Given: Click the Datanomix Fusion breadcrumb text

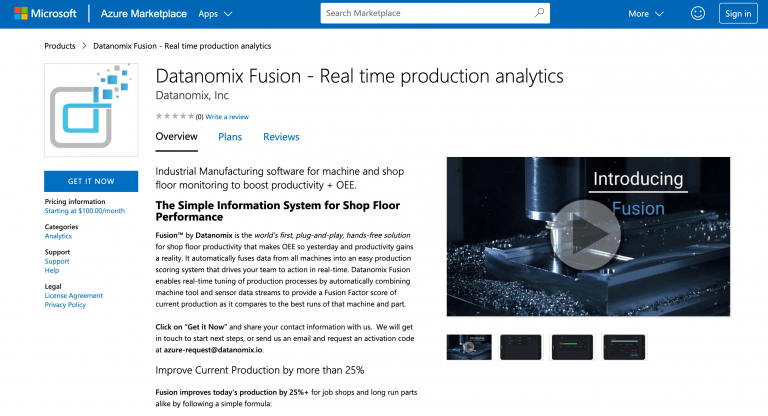Looking at the screenshot, I should (182, 46).
